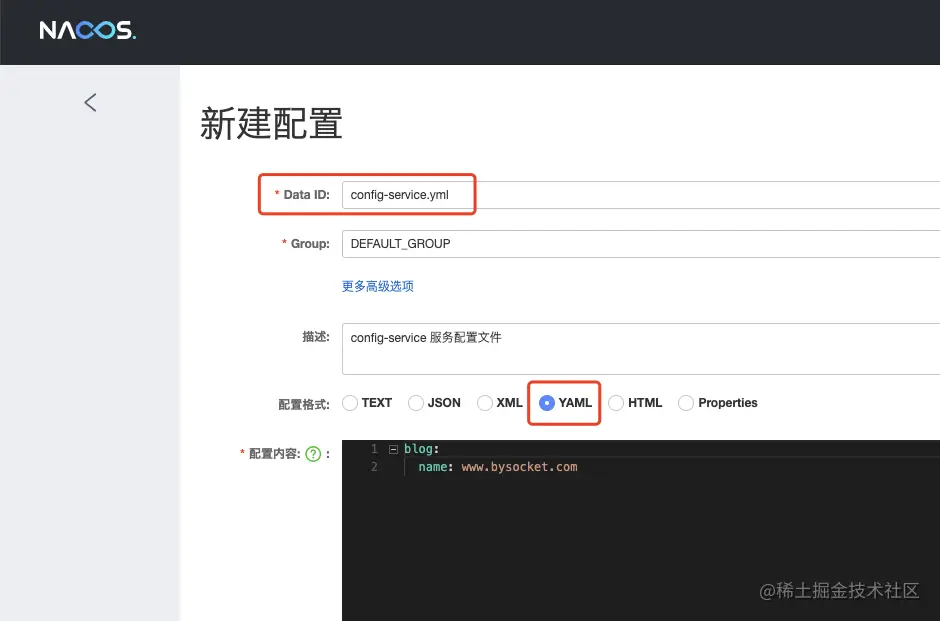The image size is (940, 621).
Task: Click the 配置内容 label
Action: 275,454
